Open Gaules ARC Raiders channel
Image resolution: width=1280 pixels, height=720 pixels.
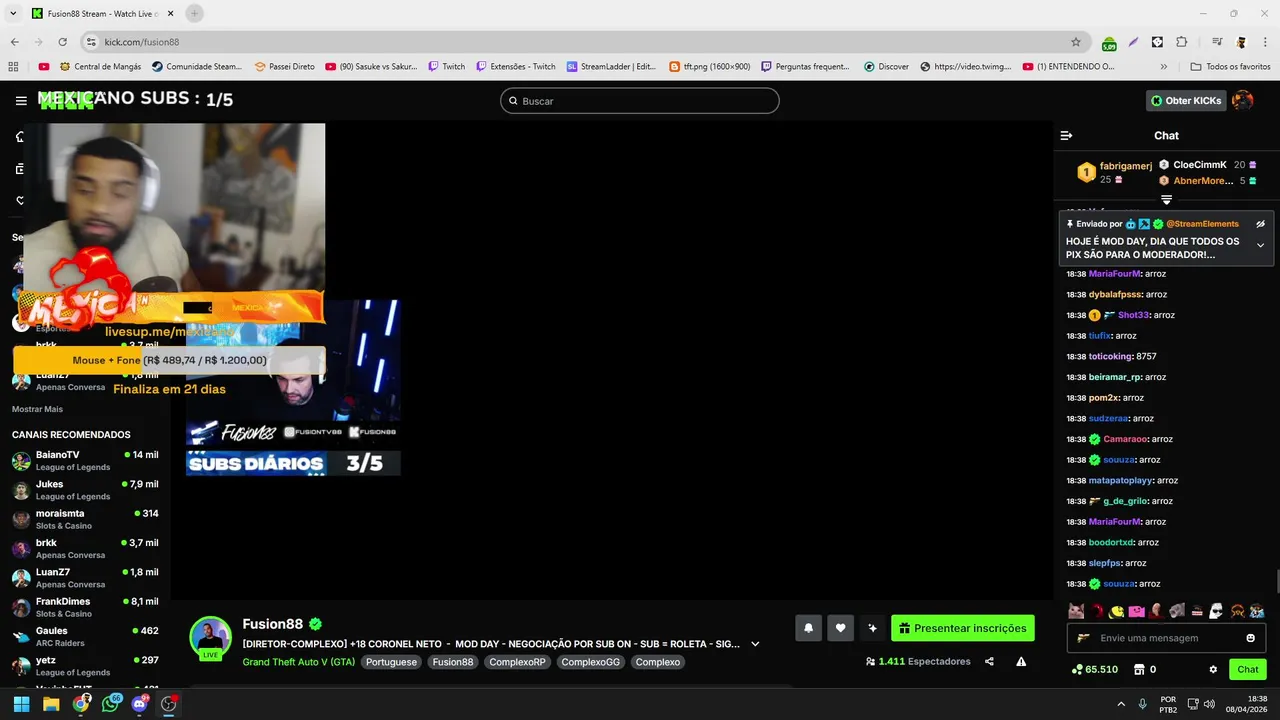[x=85, y=637]
